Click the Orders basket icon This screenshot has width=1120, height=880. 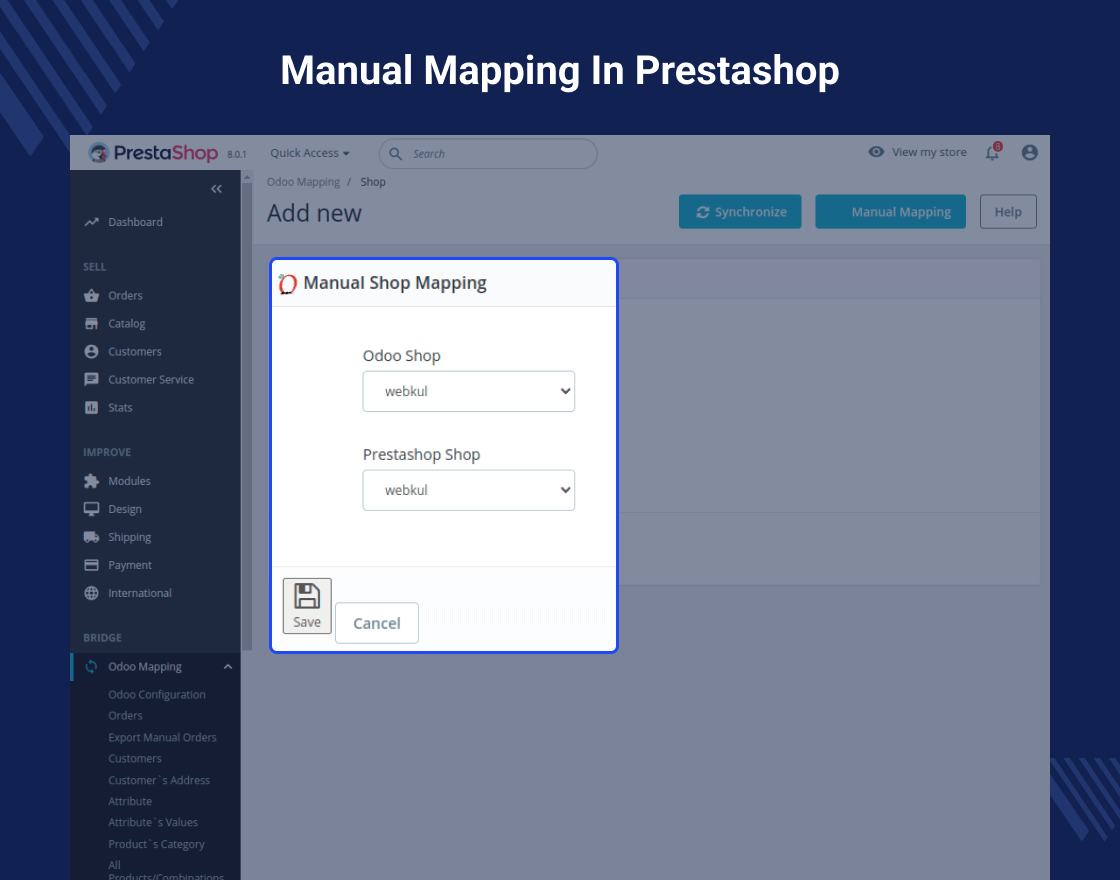(x=91, y=296)
